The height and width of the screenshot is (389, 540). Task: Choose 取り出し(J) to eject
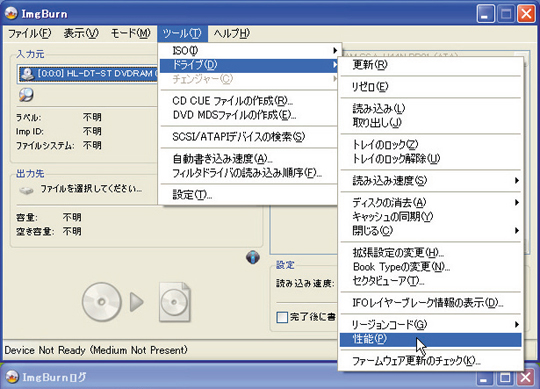click(x=430, y=123)
